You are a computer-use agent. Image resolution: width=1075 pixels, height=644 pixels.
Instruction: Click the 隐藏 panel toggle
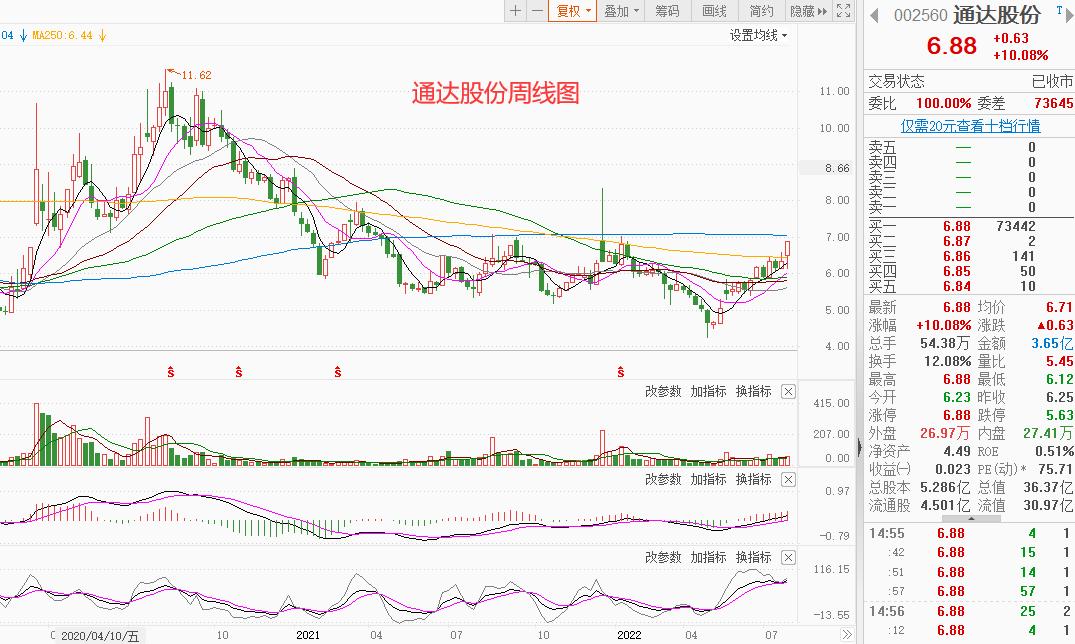coord(808,10)
